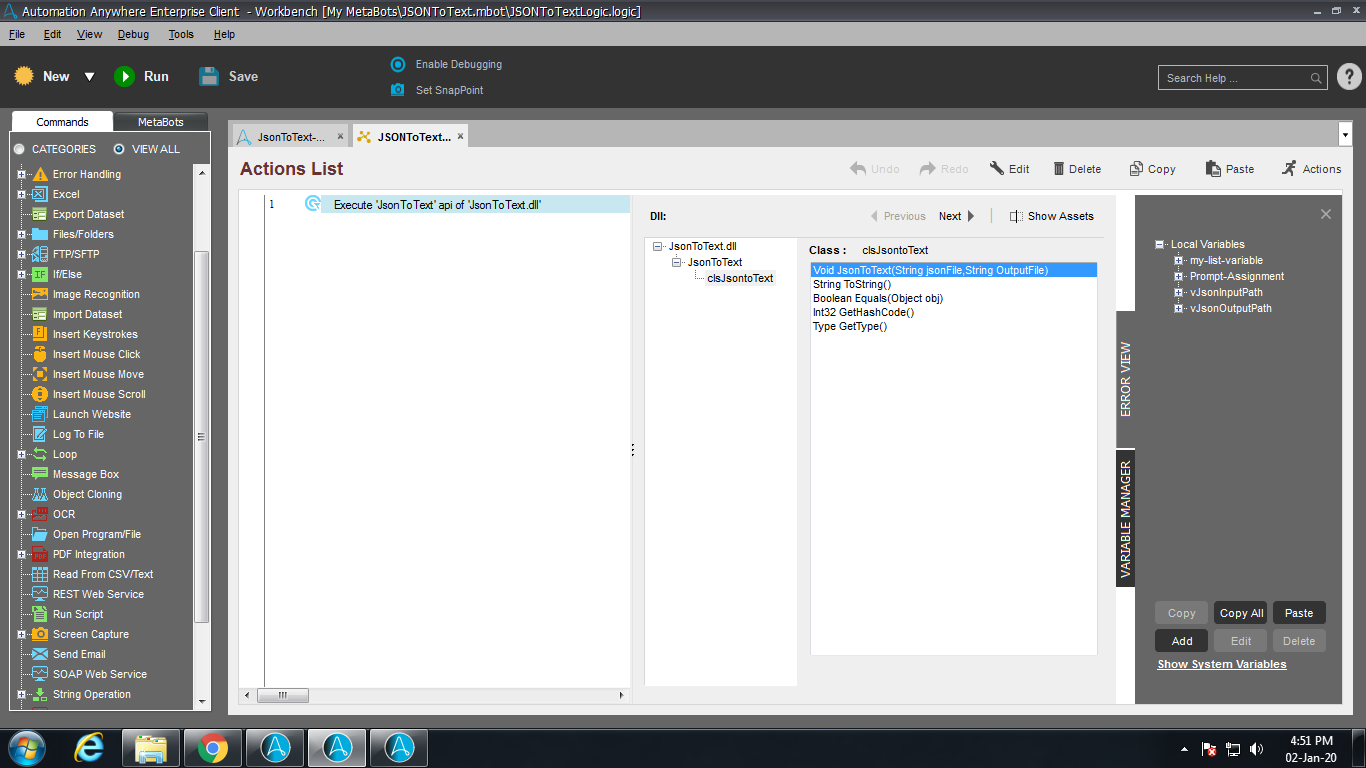Screen dimensions: 1366x768
Task: Select the Loop command icon
Action: coord(40,454)
